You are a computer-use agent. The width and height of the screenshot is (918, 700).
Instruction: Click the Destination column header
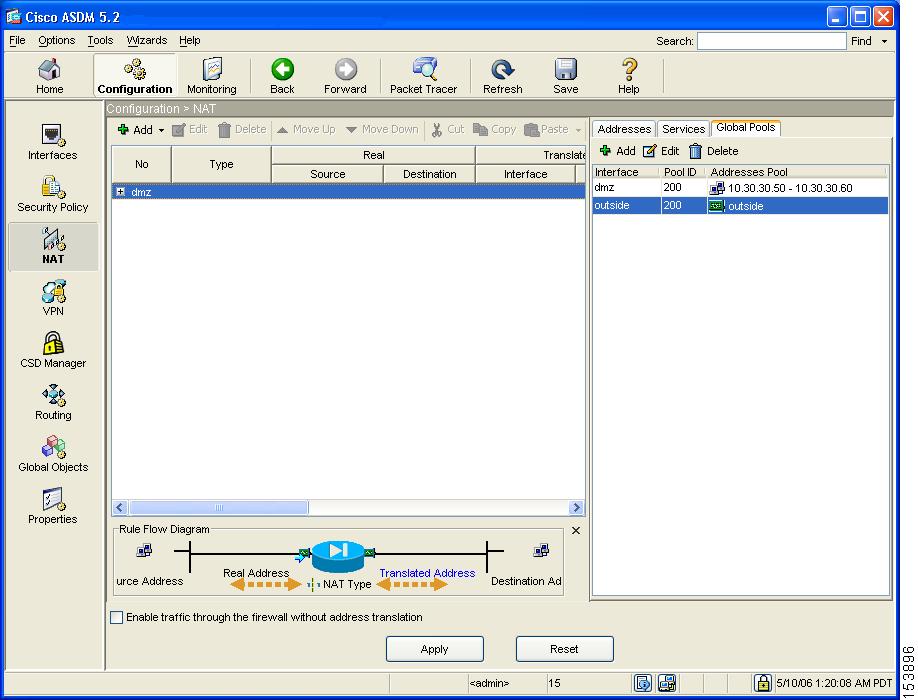click(x=430, y=174)
